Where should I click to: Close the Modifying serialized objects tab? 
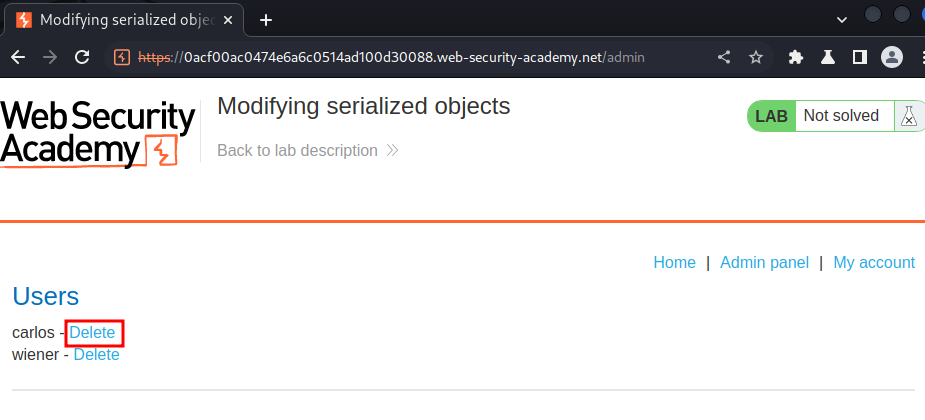pyautogui.click(x=232, y=19)
